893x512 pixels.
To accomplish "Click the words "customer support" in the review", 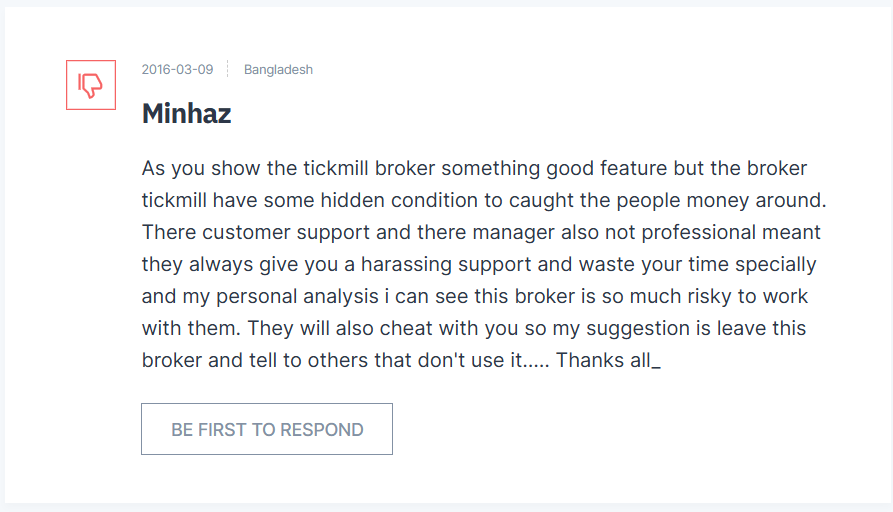I will (x=286, y=232).
